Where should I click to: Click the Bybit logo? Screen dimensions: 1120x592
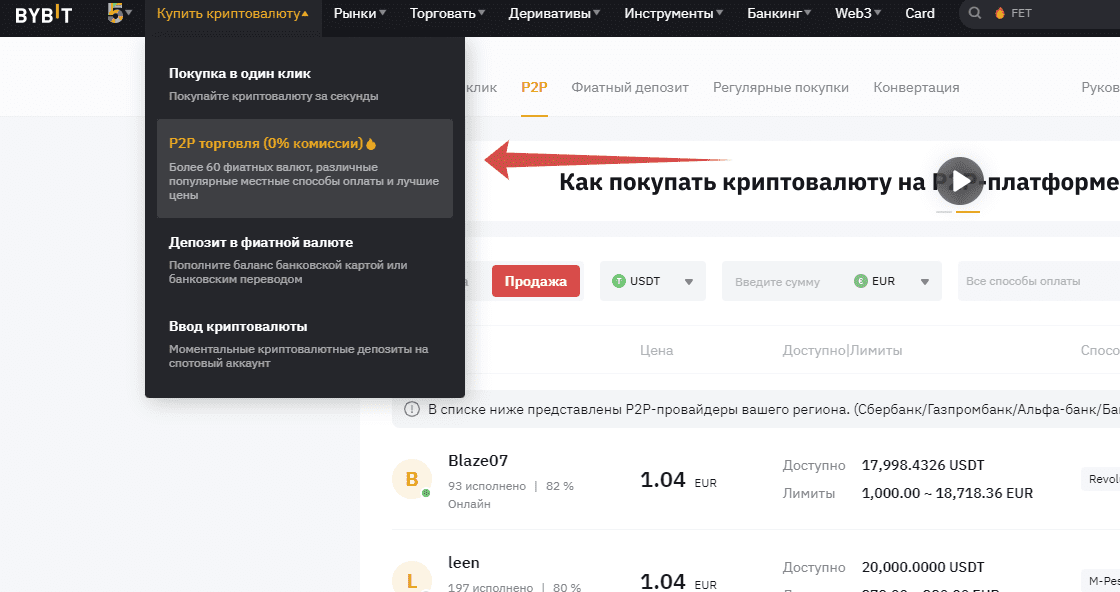[44, 14]
